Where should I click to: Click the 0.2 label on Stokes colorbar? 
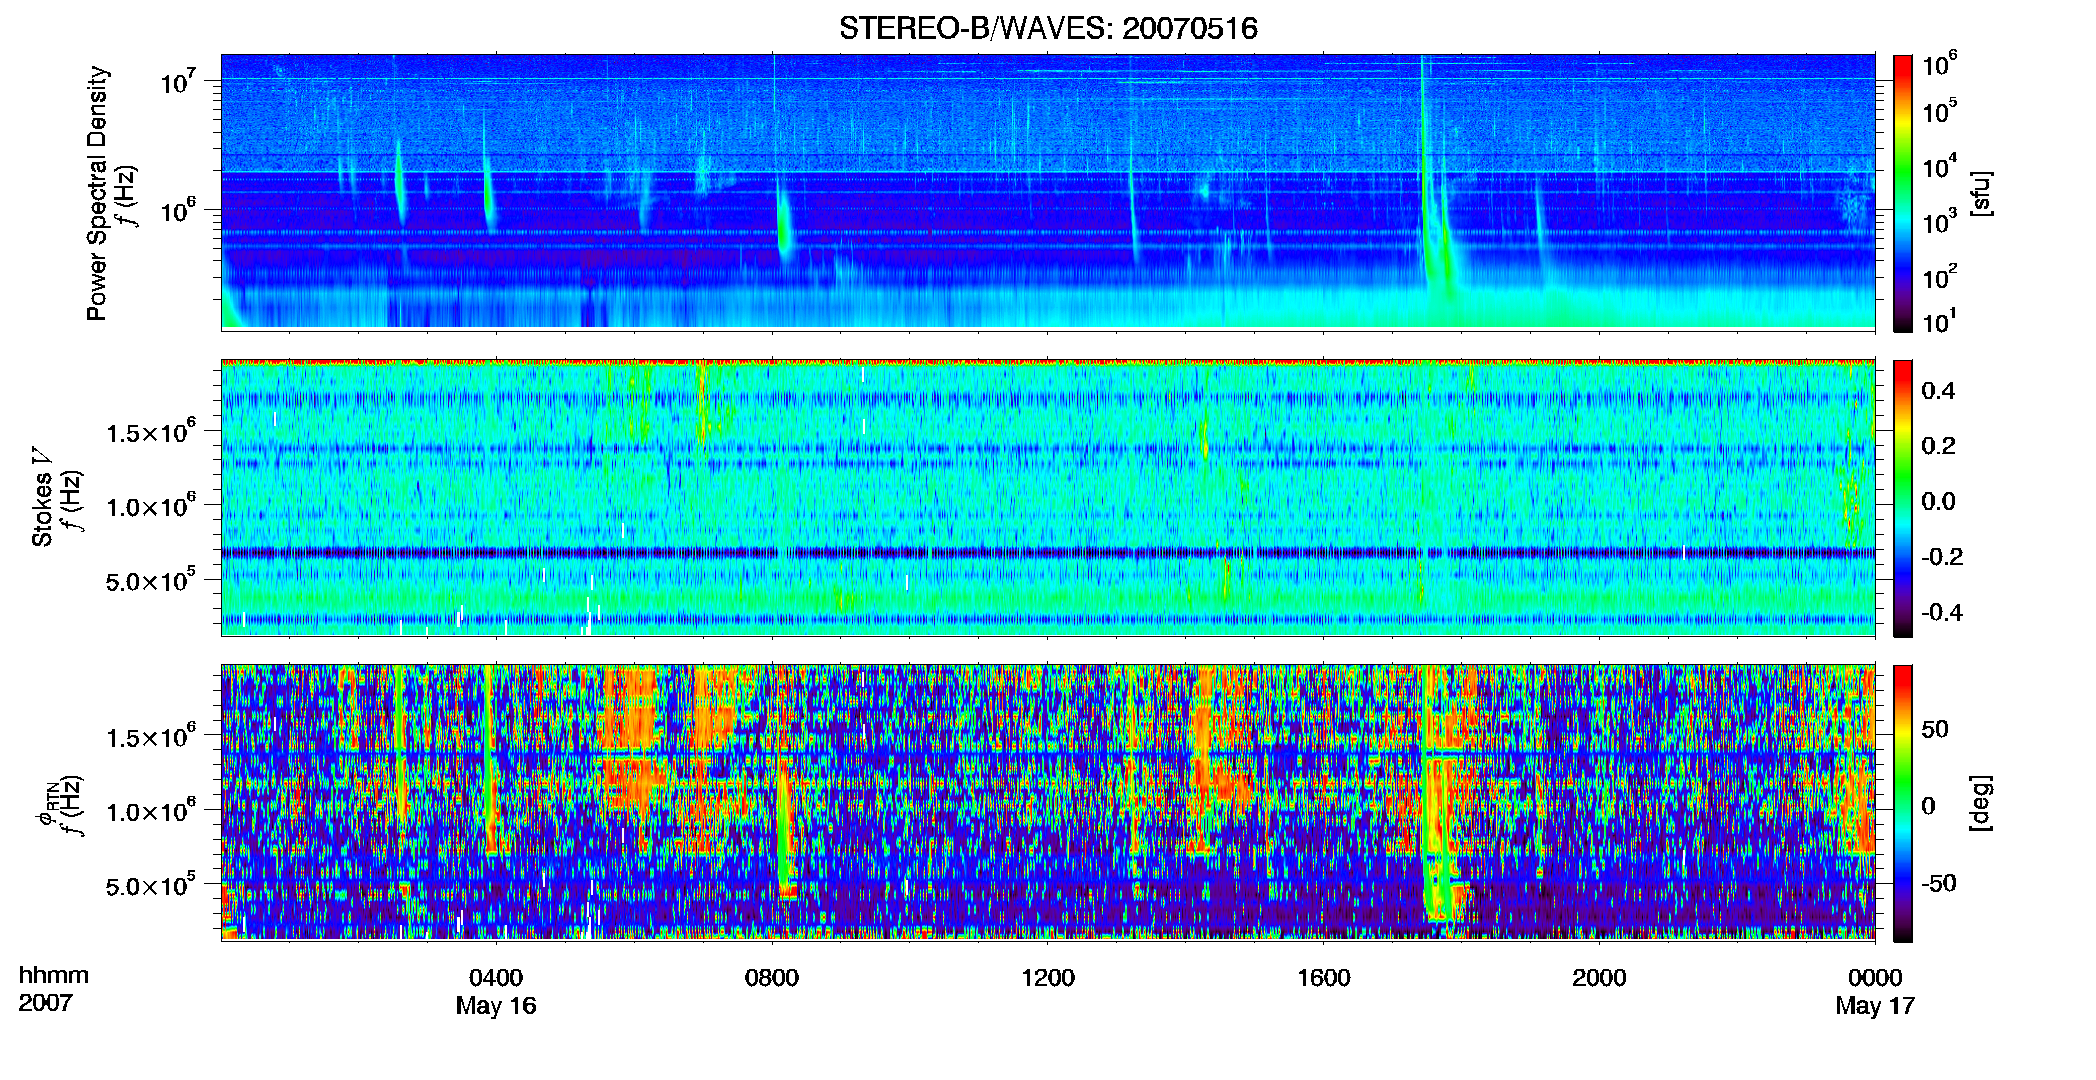tap(1938, 446)
